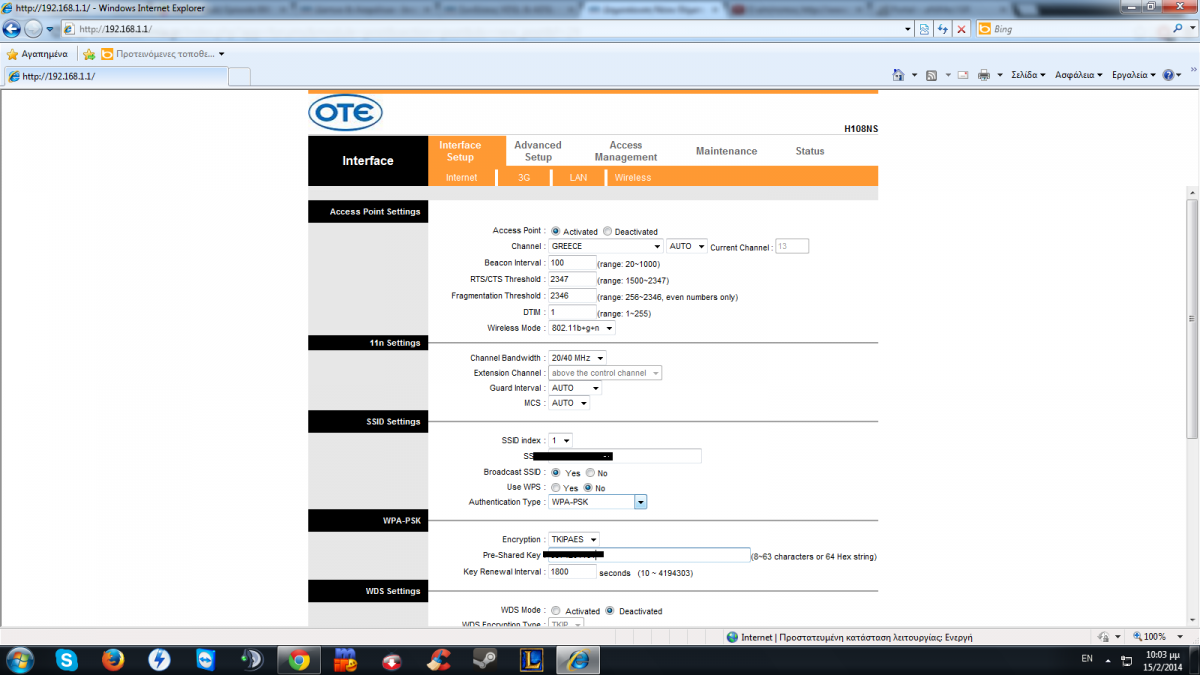The image size is (1200, 675).
Task: Open the Status tab
Action: pyautogui.click(x=810, y=151)
